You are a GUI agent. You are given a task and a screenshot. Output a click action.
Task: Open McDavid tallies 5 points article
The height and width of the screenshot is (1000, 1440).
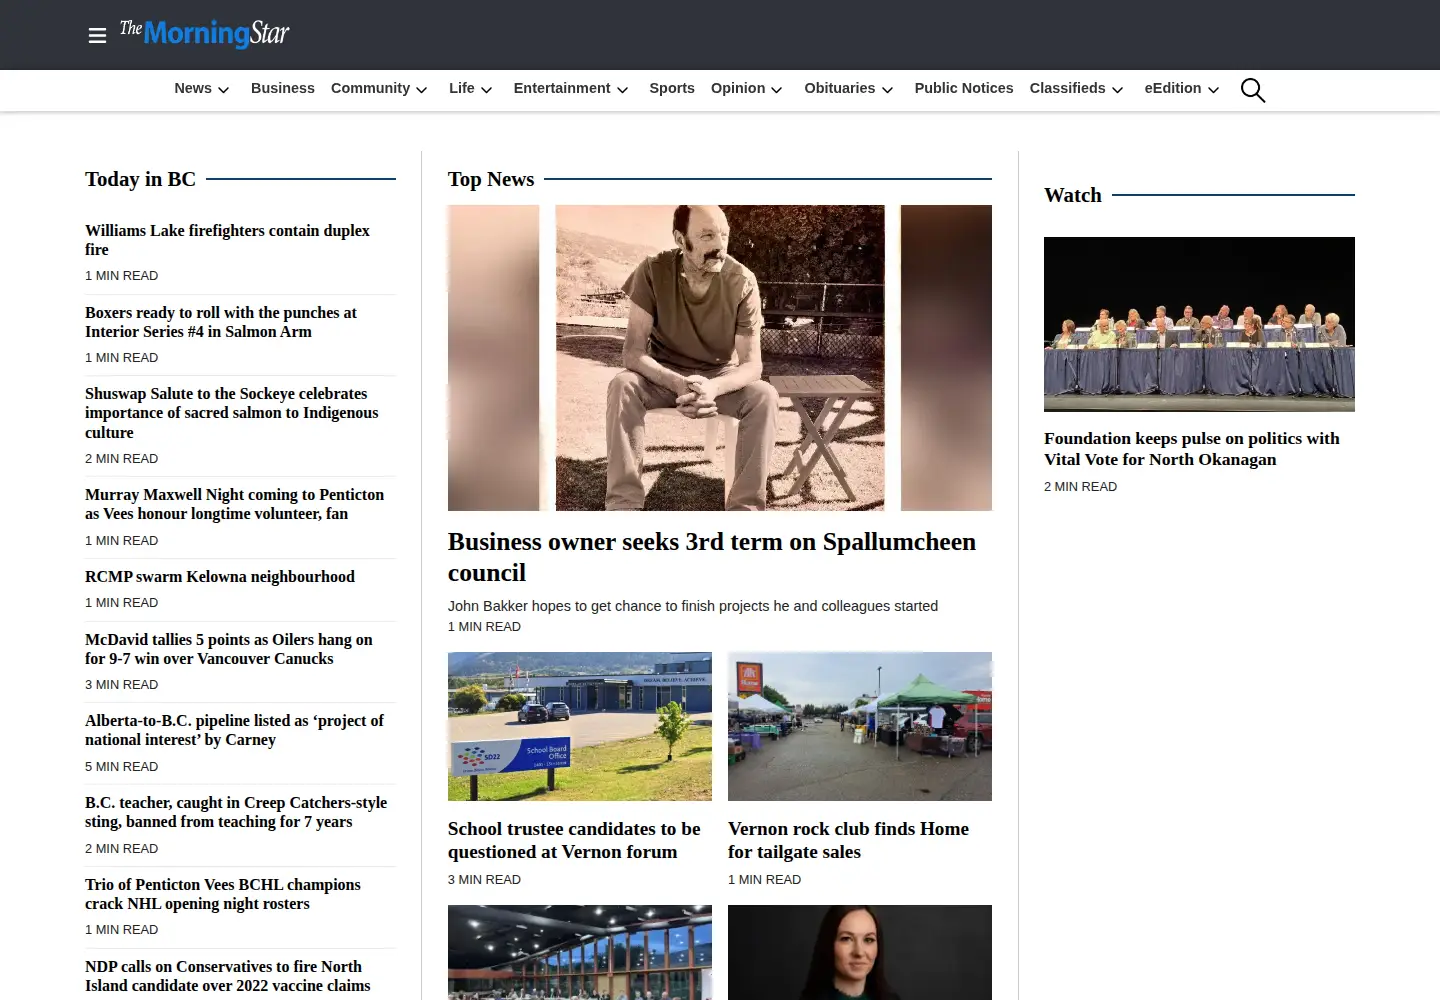click(229, 649)
